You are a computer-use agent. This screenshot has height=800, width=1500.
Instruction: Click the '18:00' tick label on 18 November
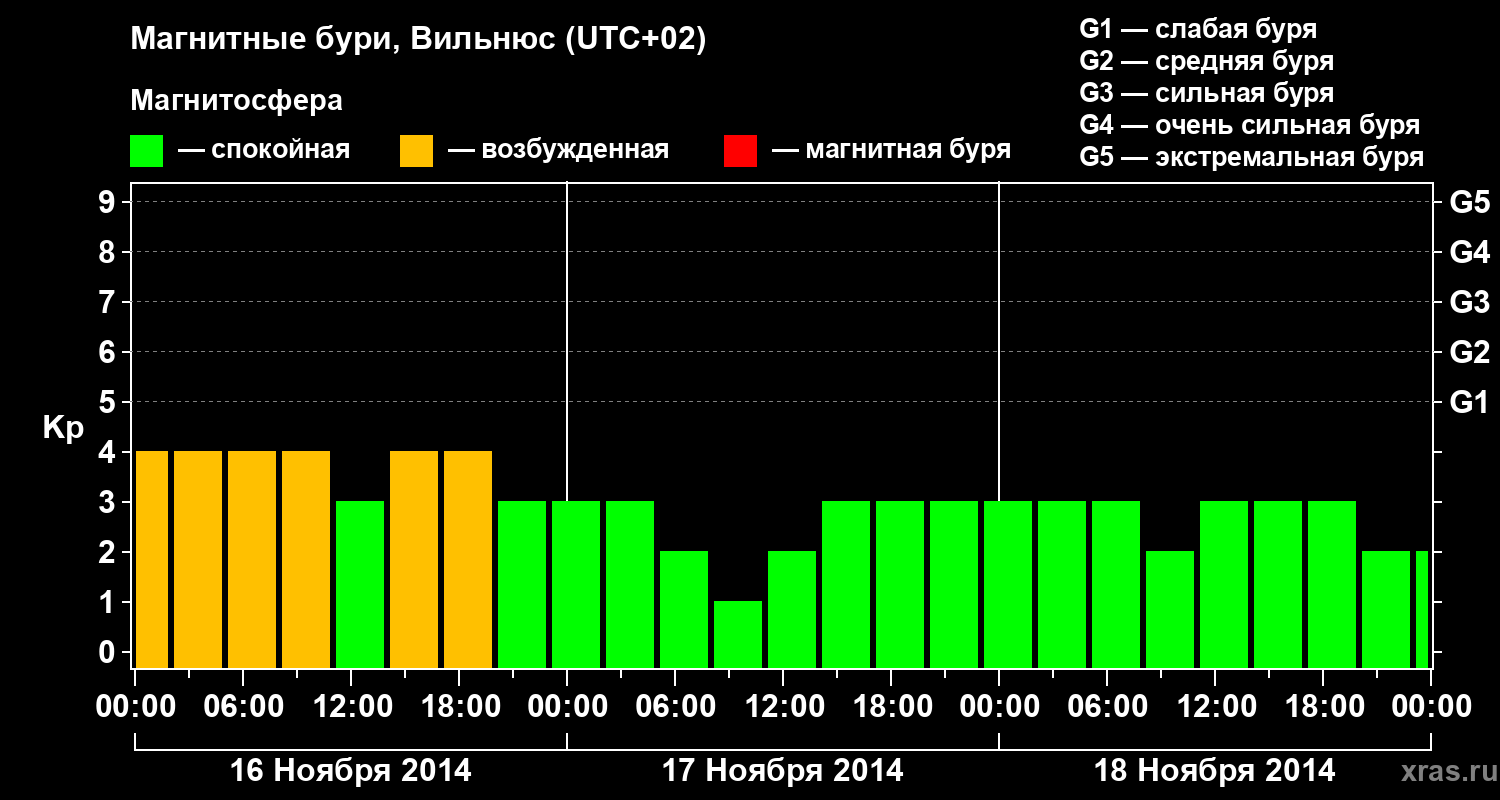(x=1323, y=706)
